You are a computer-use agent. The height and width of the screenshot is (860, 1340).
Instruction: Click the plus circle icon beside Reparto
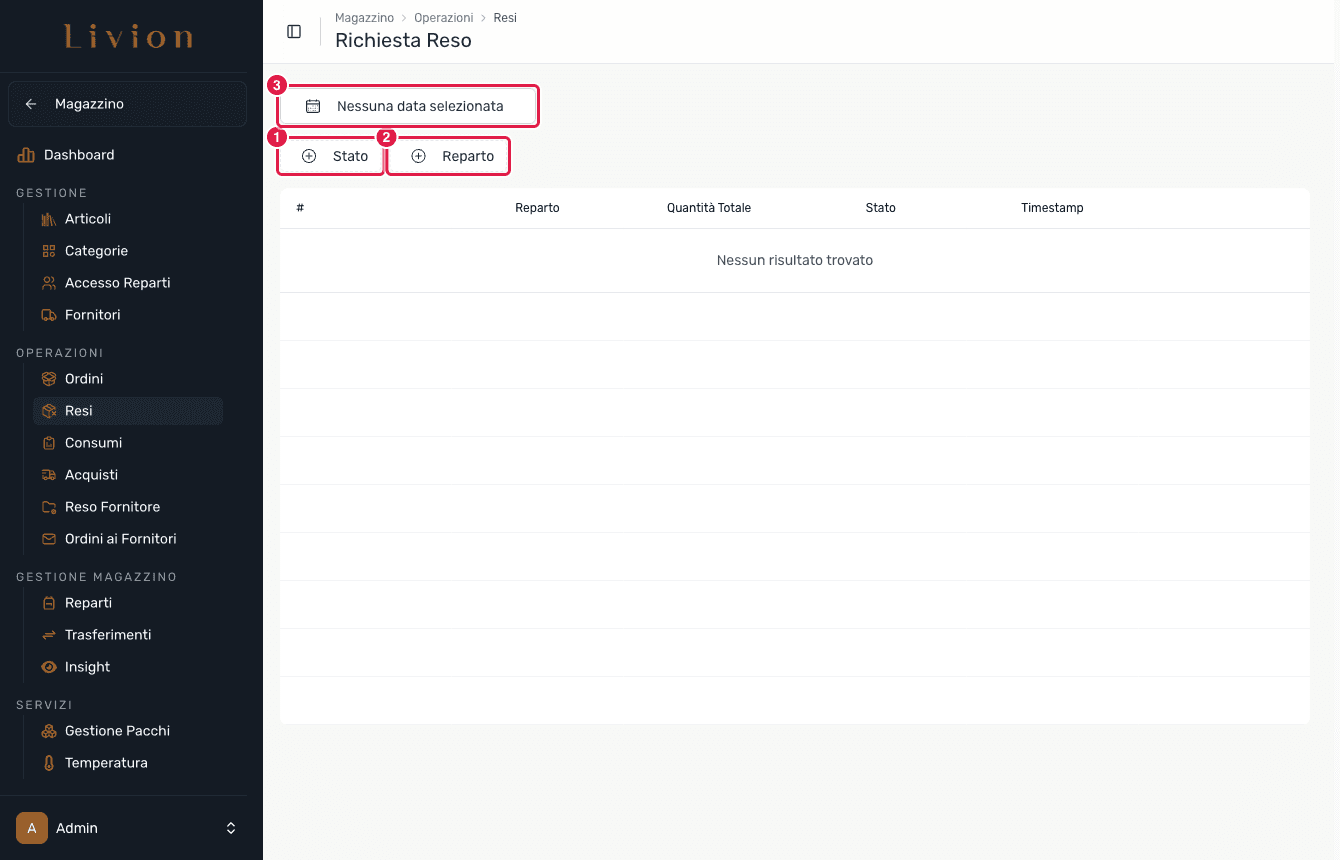click(418, 156)
